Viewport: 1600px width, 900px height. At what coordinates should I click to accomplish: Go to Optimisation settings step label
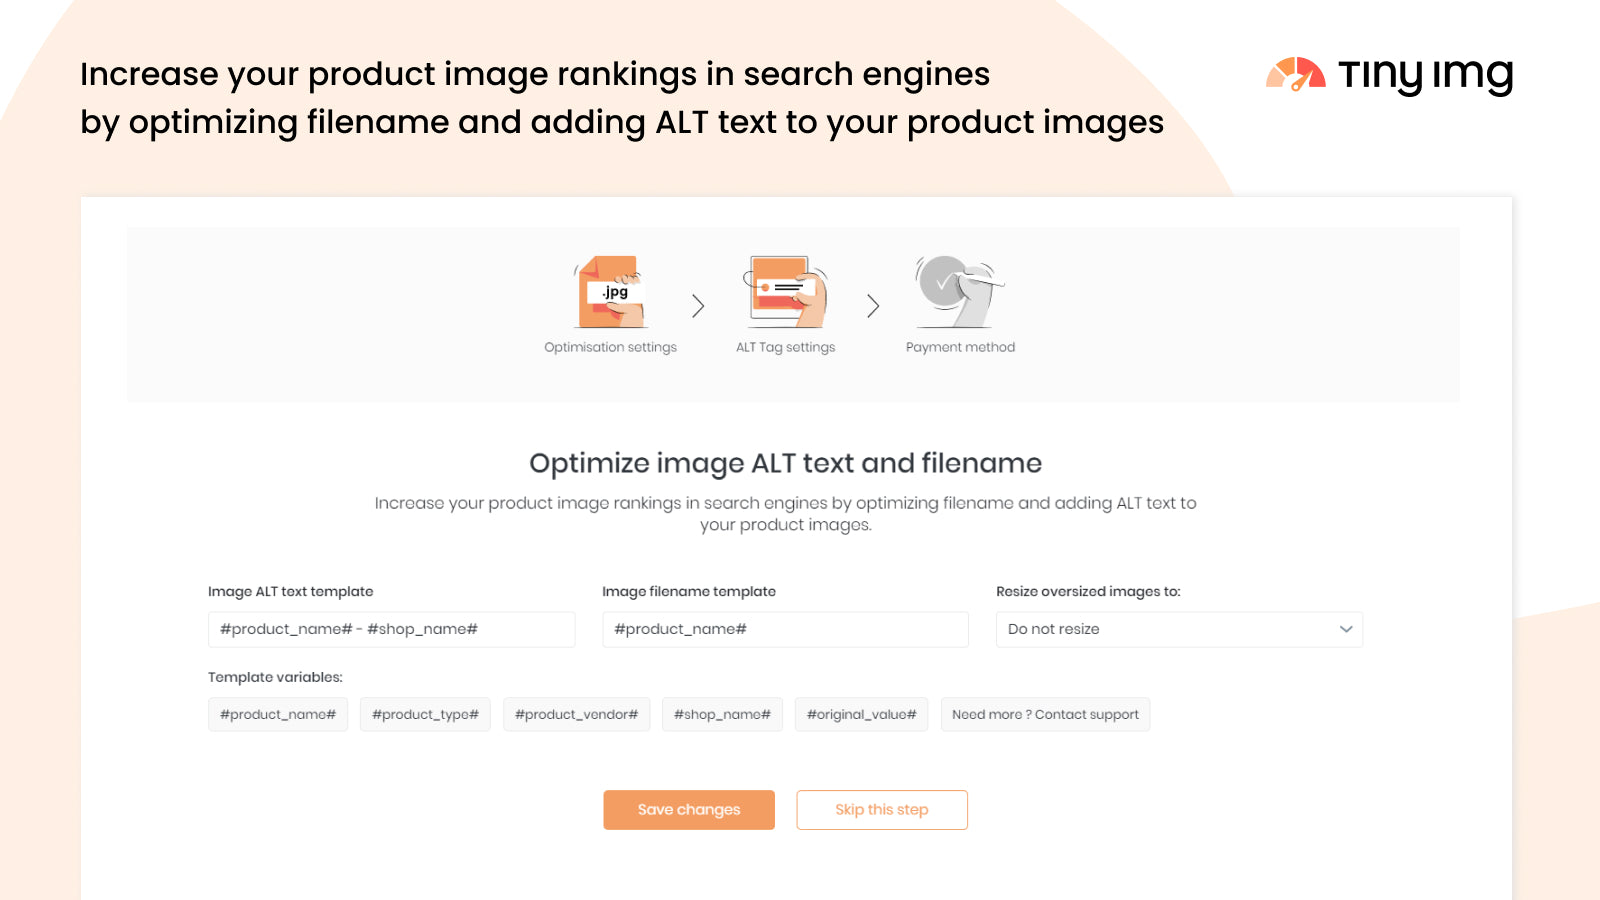pyautogui.click(x=610, y=348)
